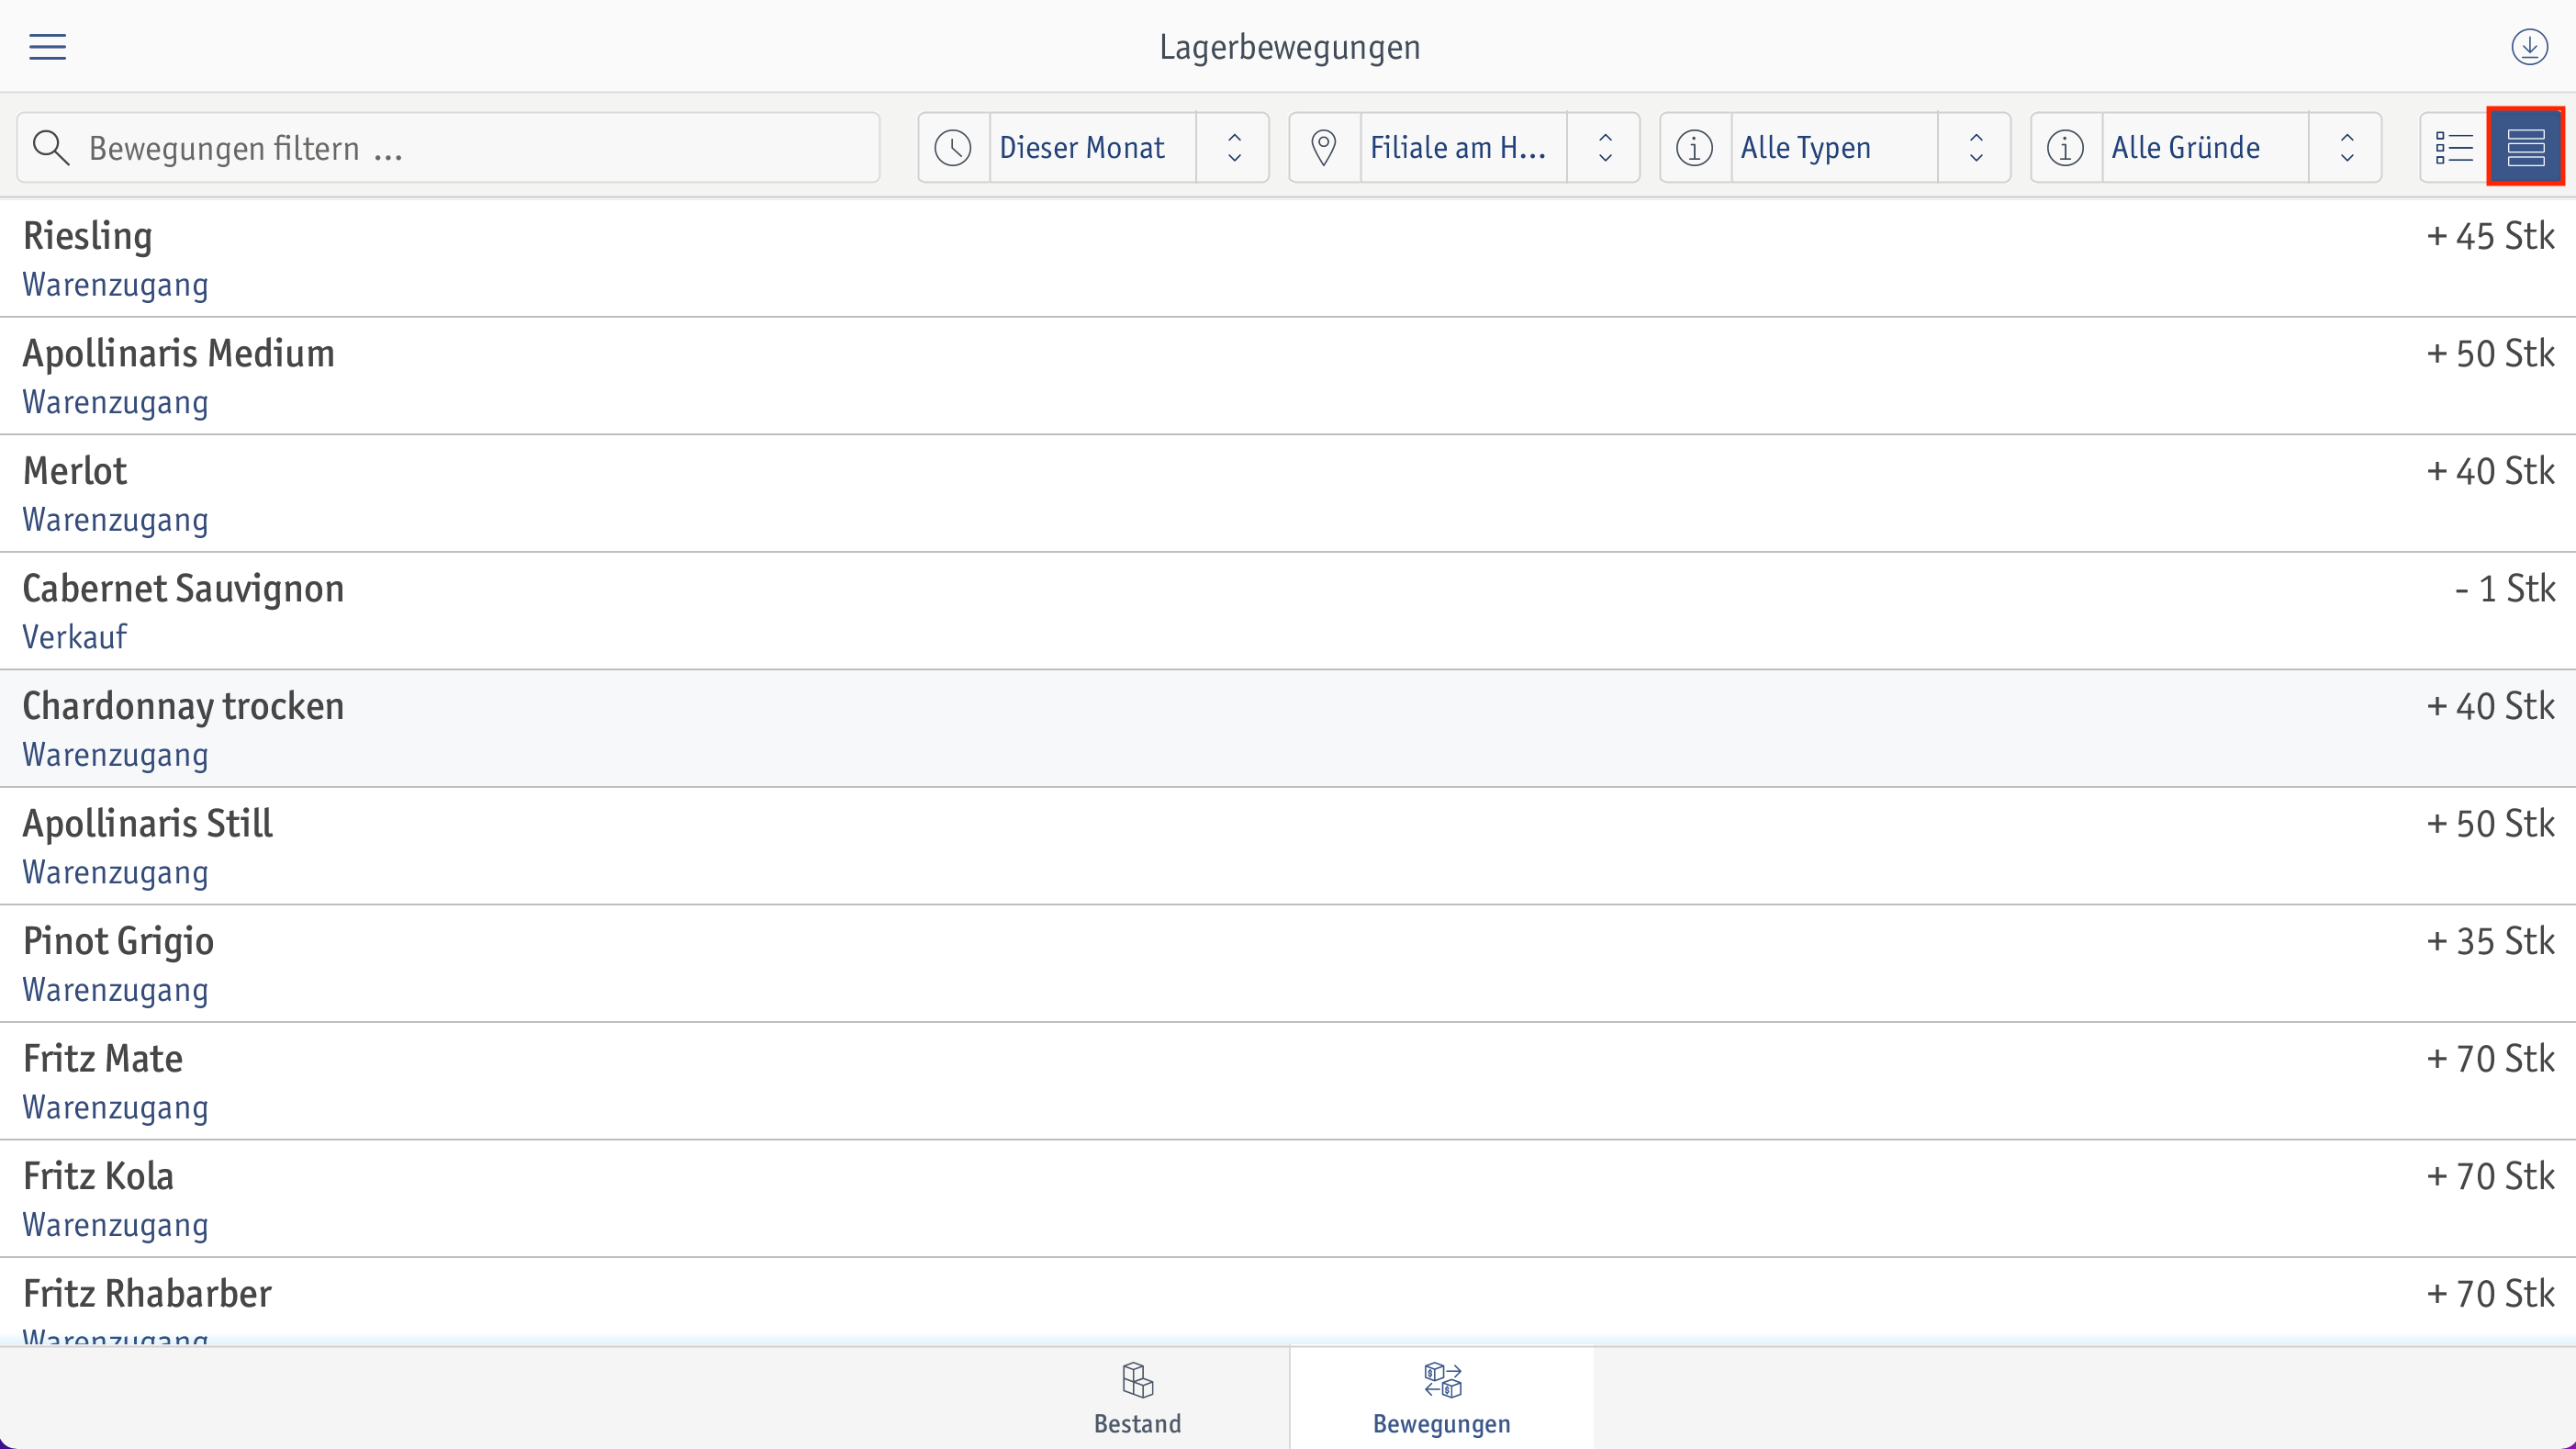Click the stepper arrows next to Filiale am H...
Image resolution: width=2576 pixels, height=1449 pixels.
pos(1605,148)
